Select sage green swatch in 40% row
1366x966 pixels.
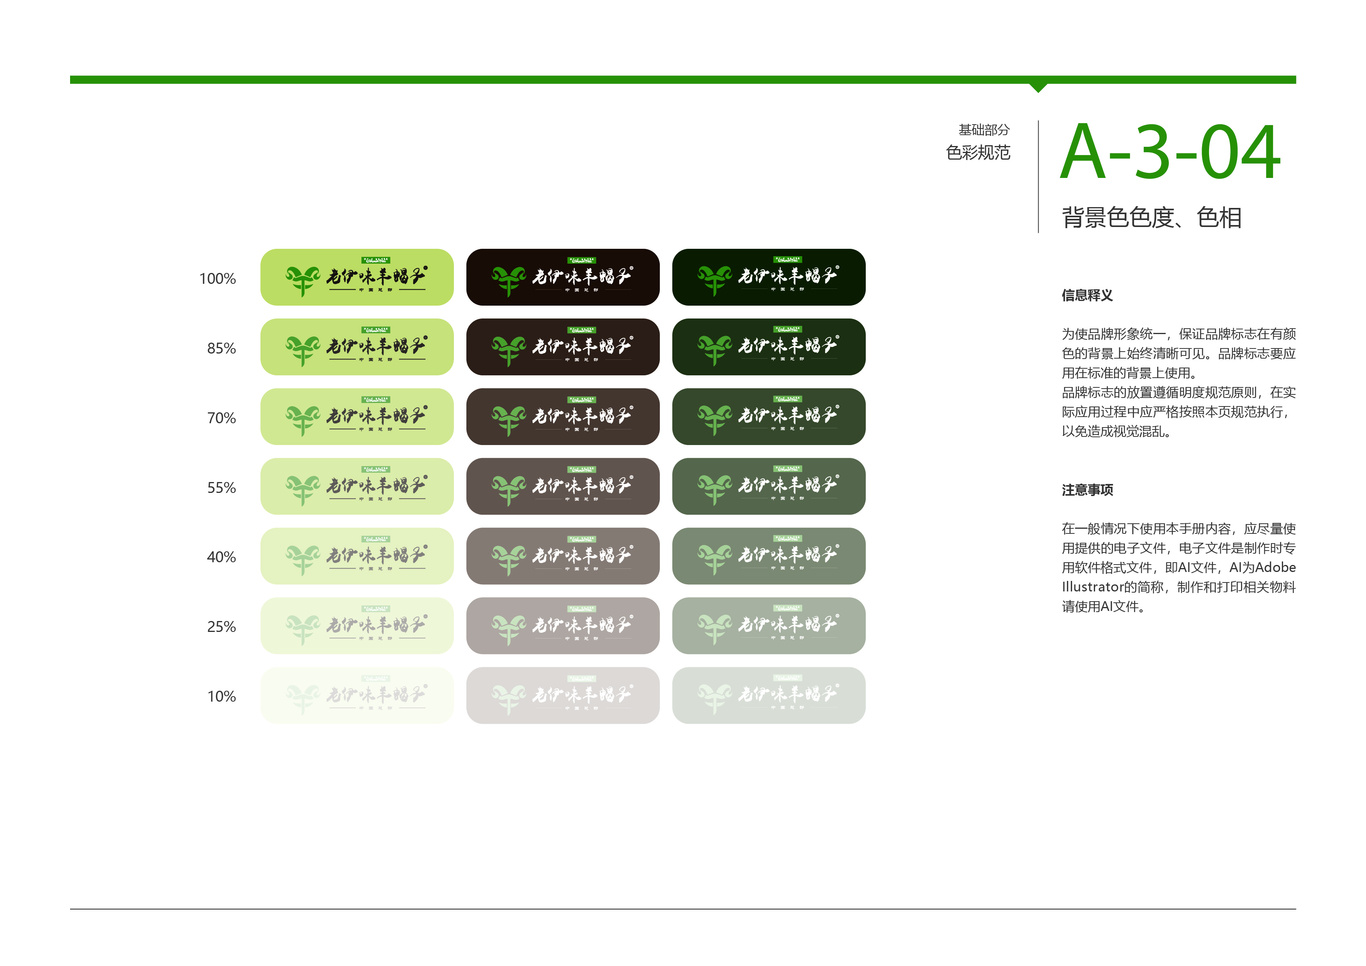[769, 556]
